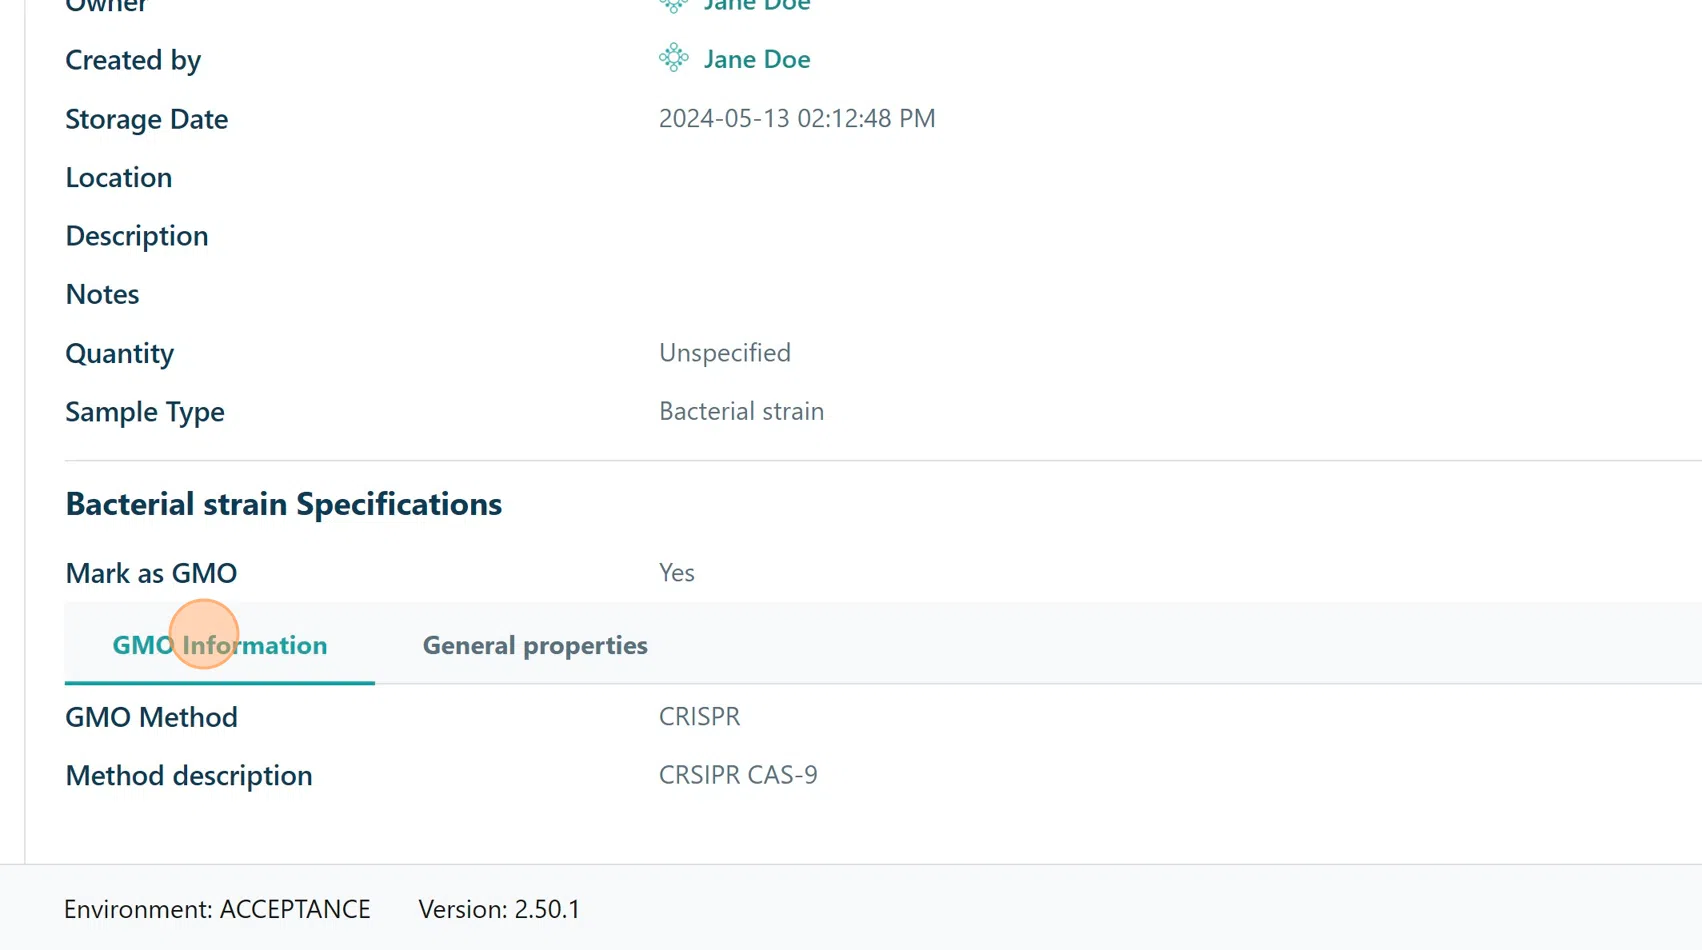Click the Notes field label

click(102, 294)
